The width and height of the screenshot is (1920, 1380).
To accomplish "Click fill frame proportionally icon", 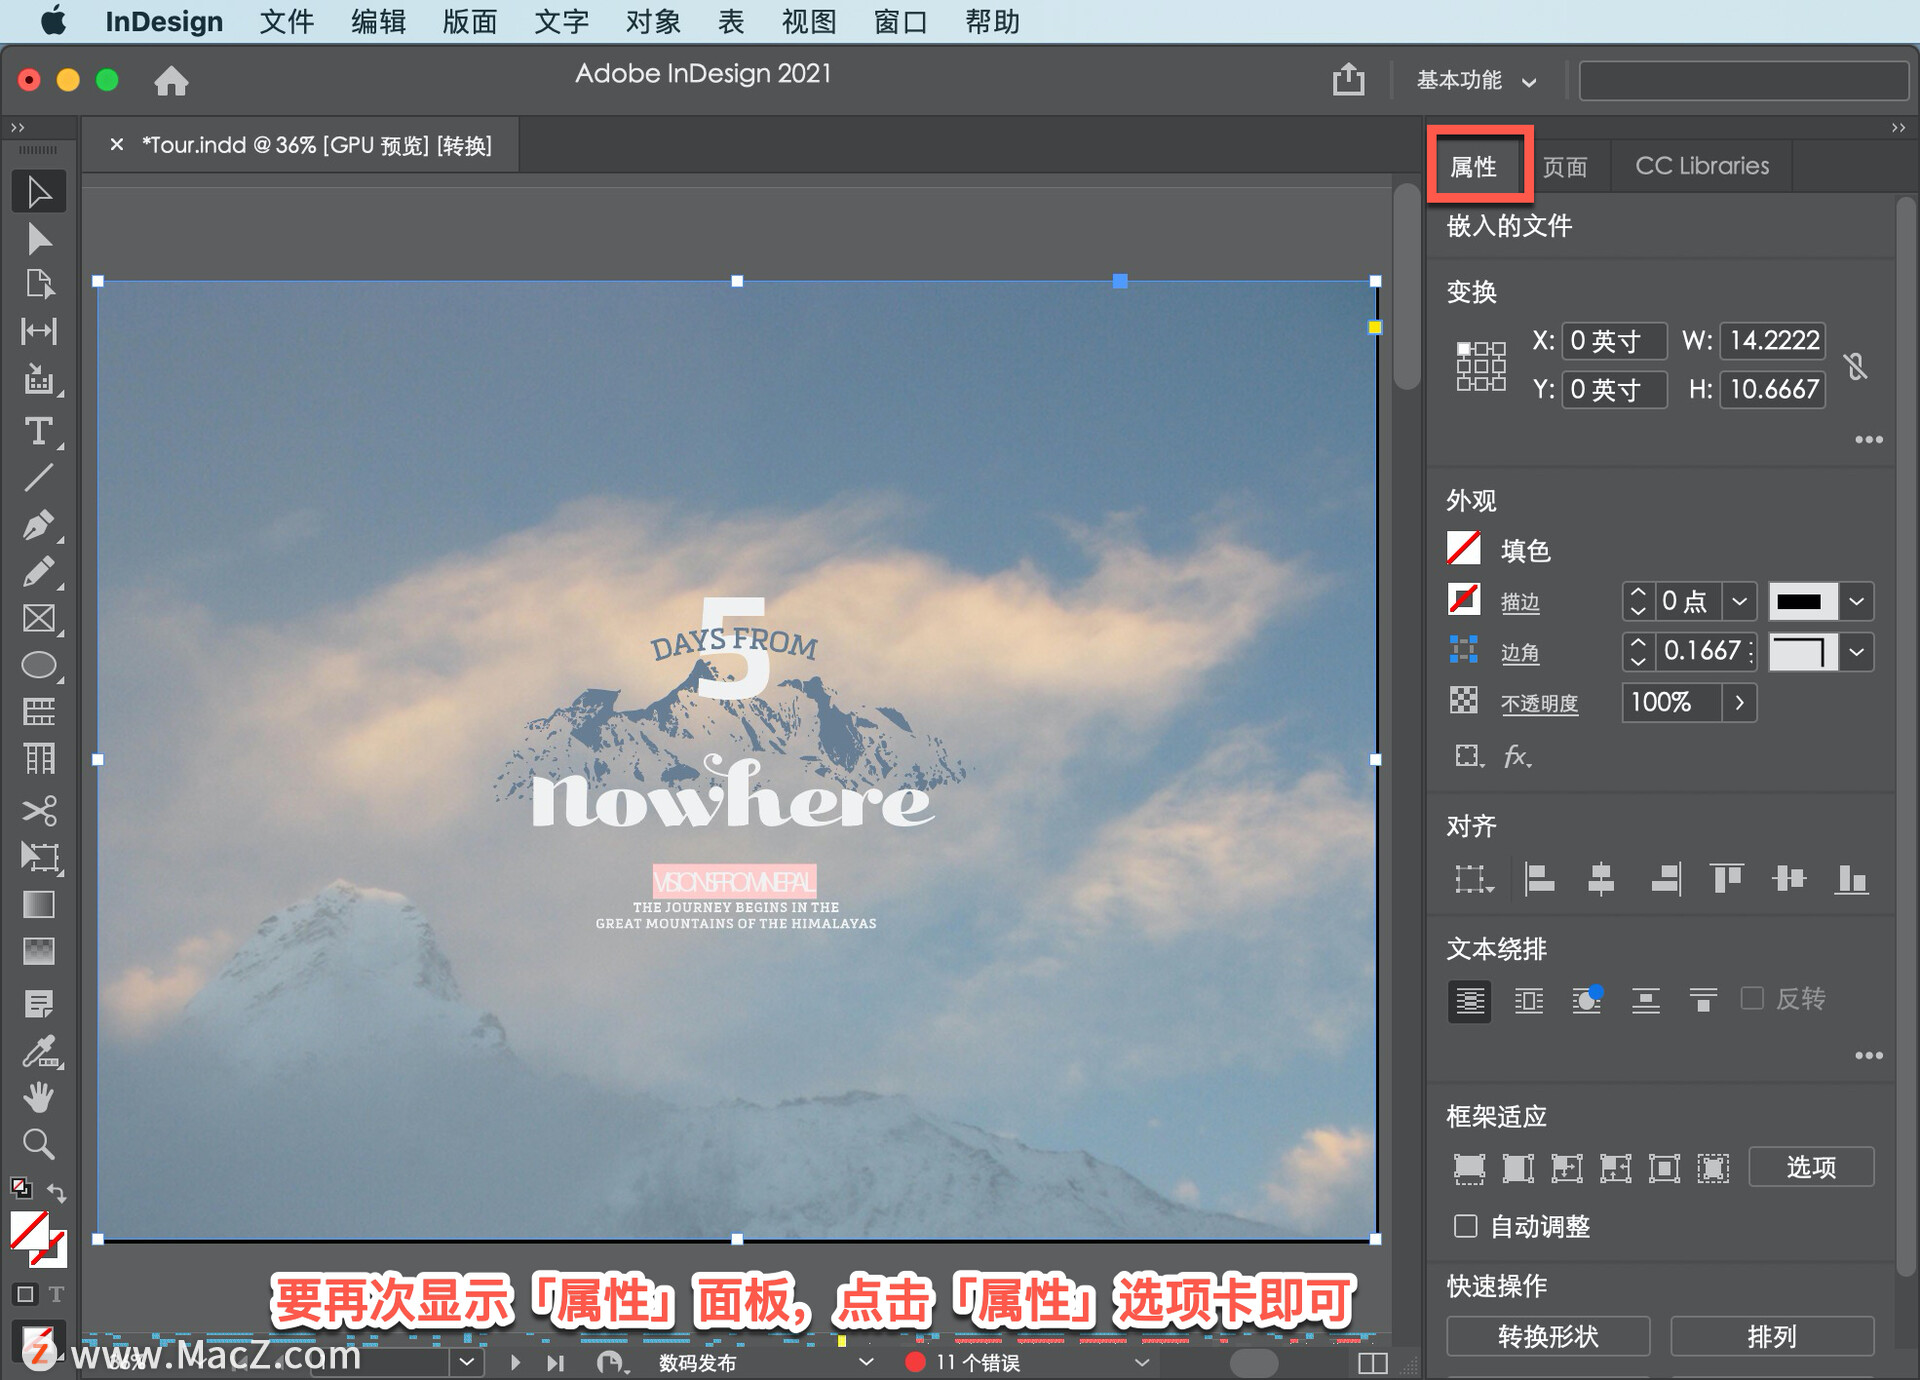I will coord(1469,1168).
